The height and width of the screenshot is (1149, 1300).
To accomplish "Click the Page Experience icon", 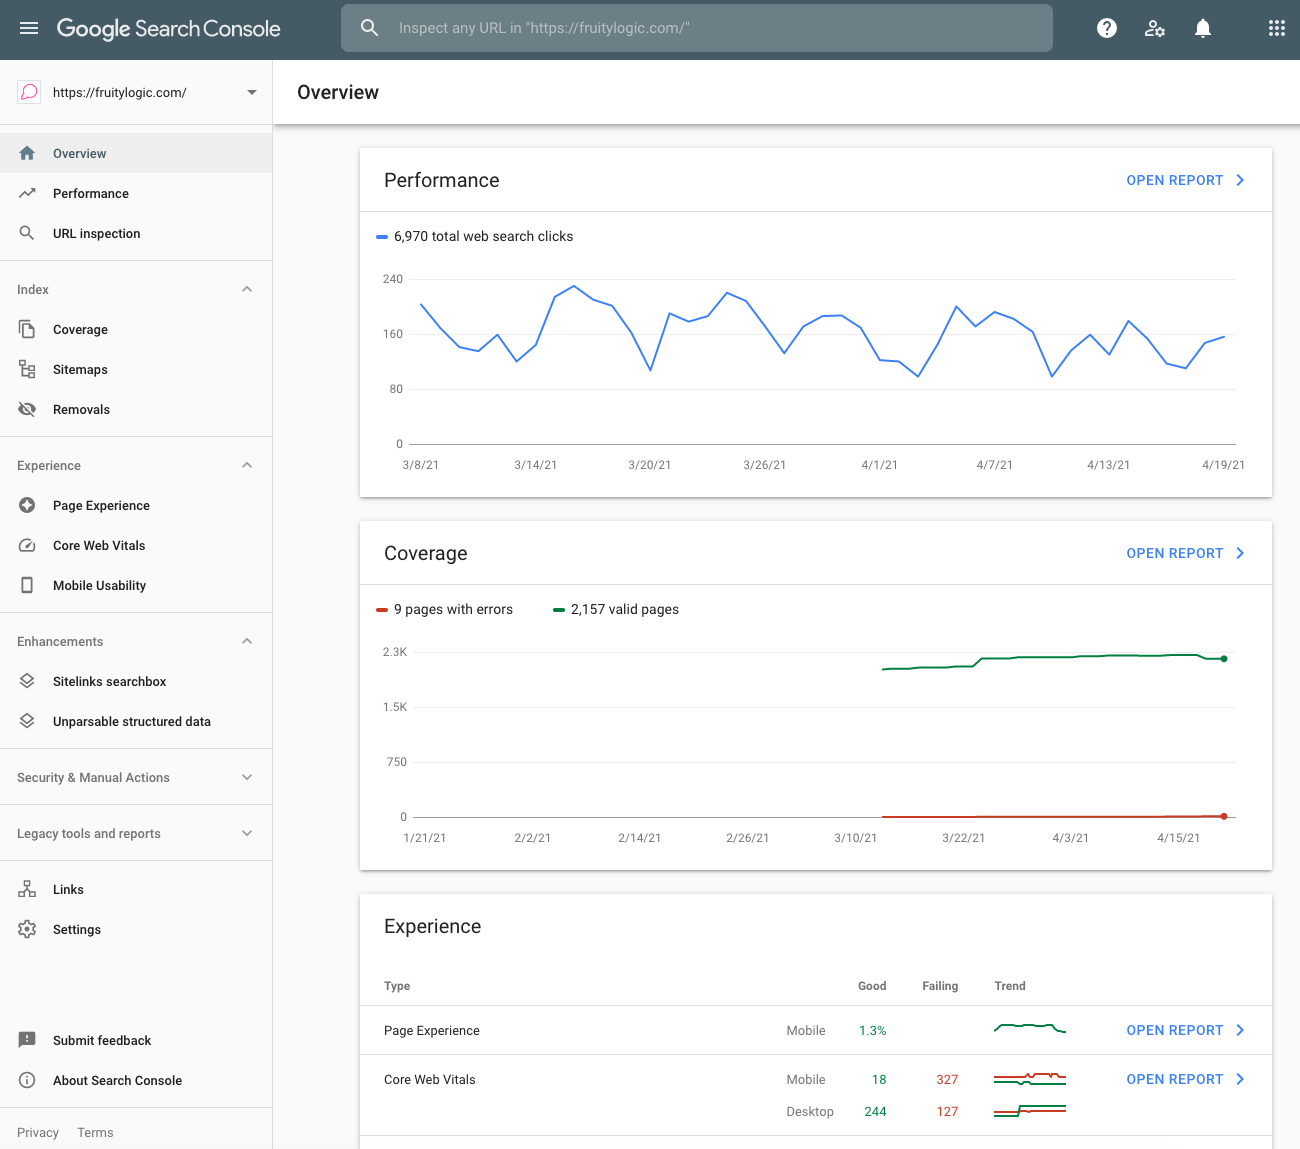I will (x=27, y=505).
